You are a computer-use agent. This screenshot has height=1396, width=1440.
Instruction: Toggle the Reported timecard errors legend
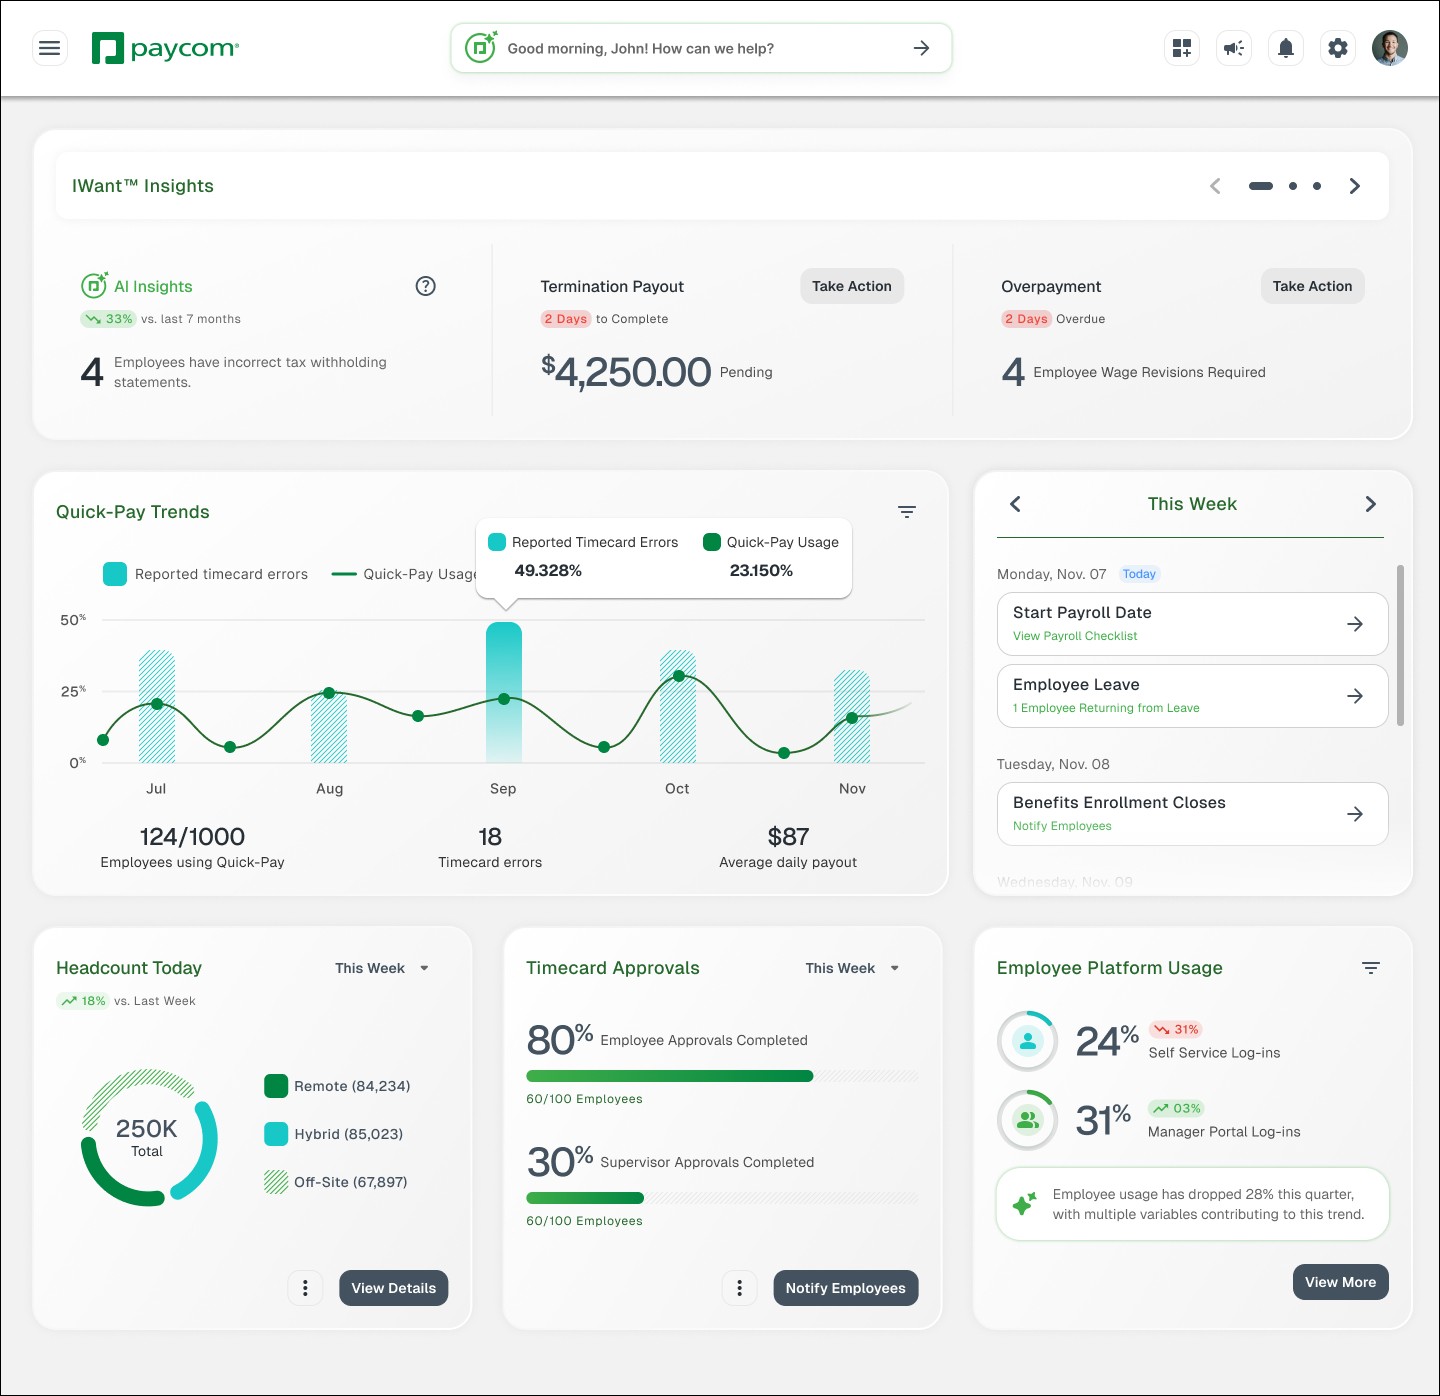[x=205, y=574]
